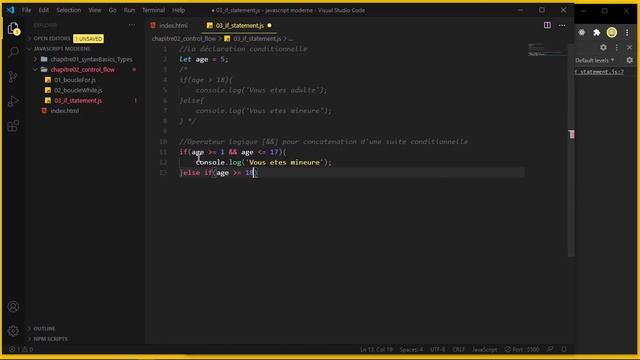Change file encoding via UTF-8
640x360 pixels.
[438, 349]
